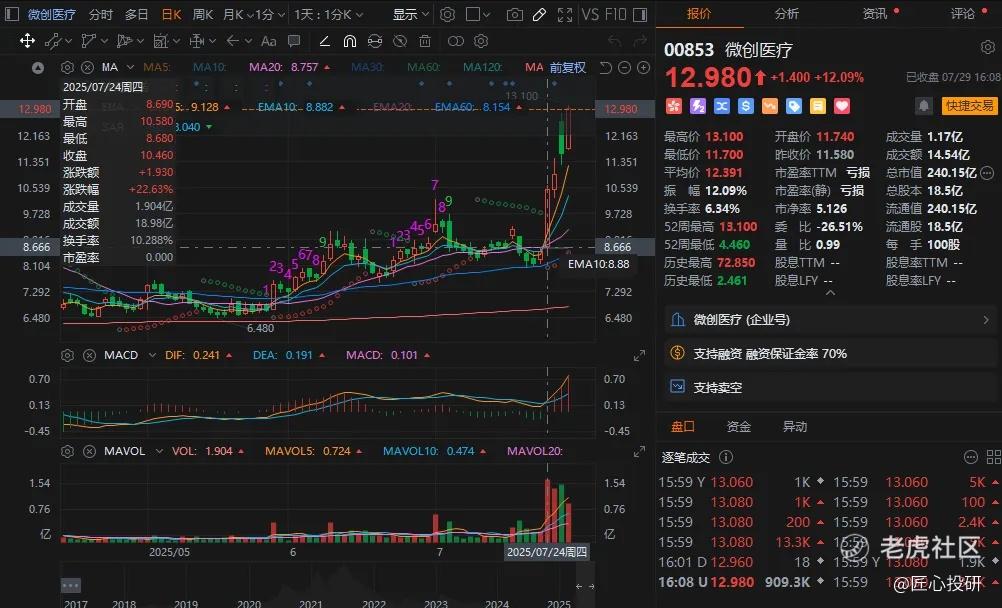The image size is (1002, 608).
Task: Open the 评论 comments tab
Action: coord(963,13)
